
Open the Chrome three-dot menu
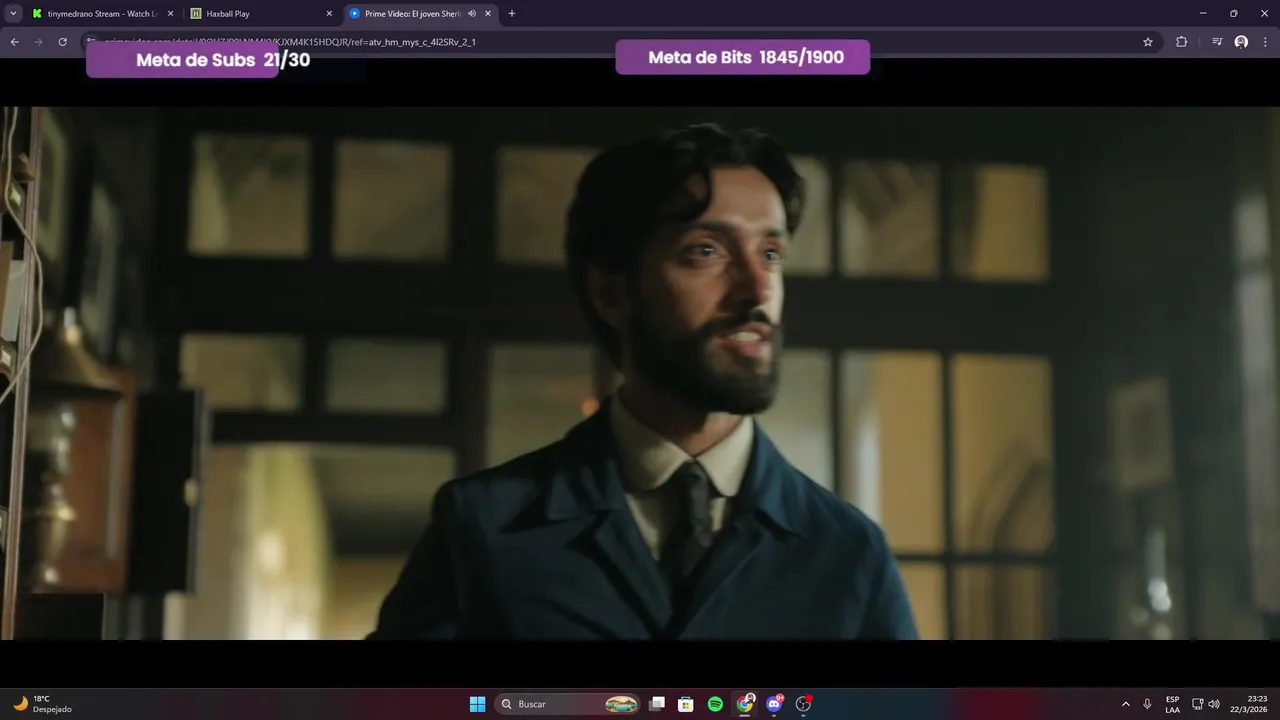[x=1265, y=42]
